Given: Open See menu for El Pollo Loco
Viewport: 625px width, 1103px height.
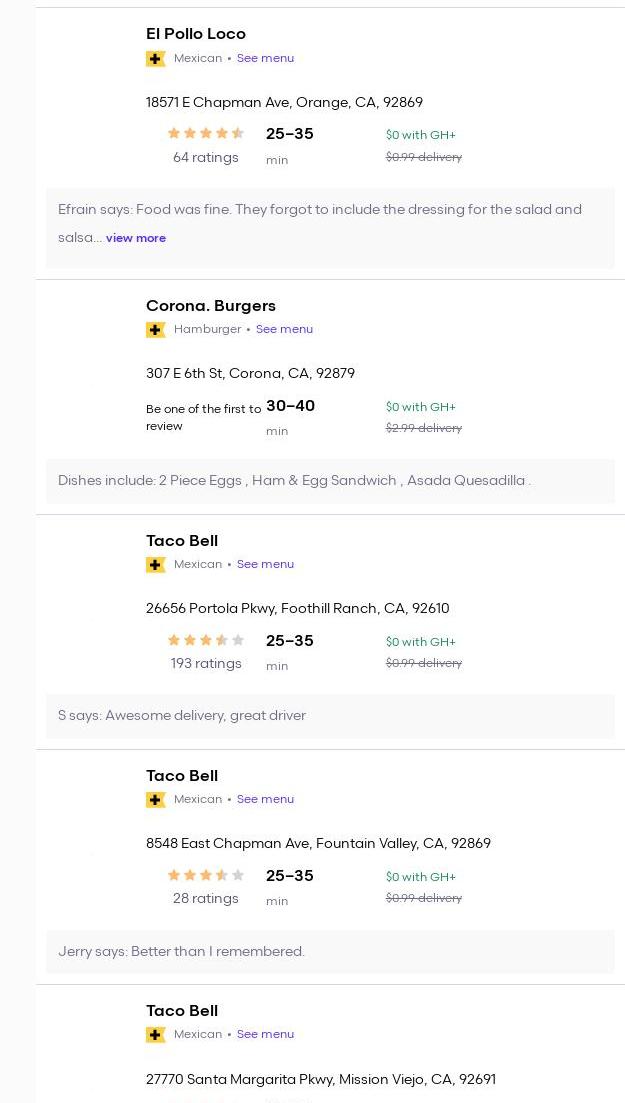Looking at the screenshot, I should pyautogui.click(x=265, y=58).
